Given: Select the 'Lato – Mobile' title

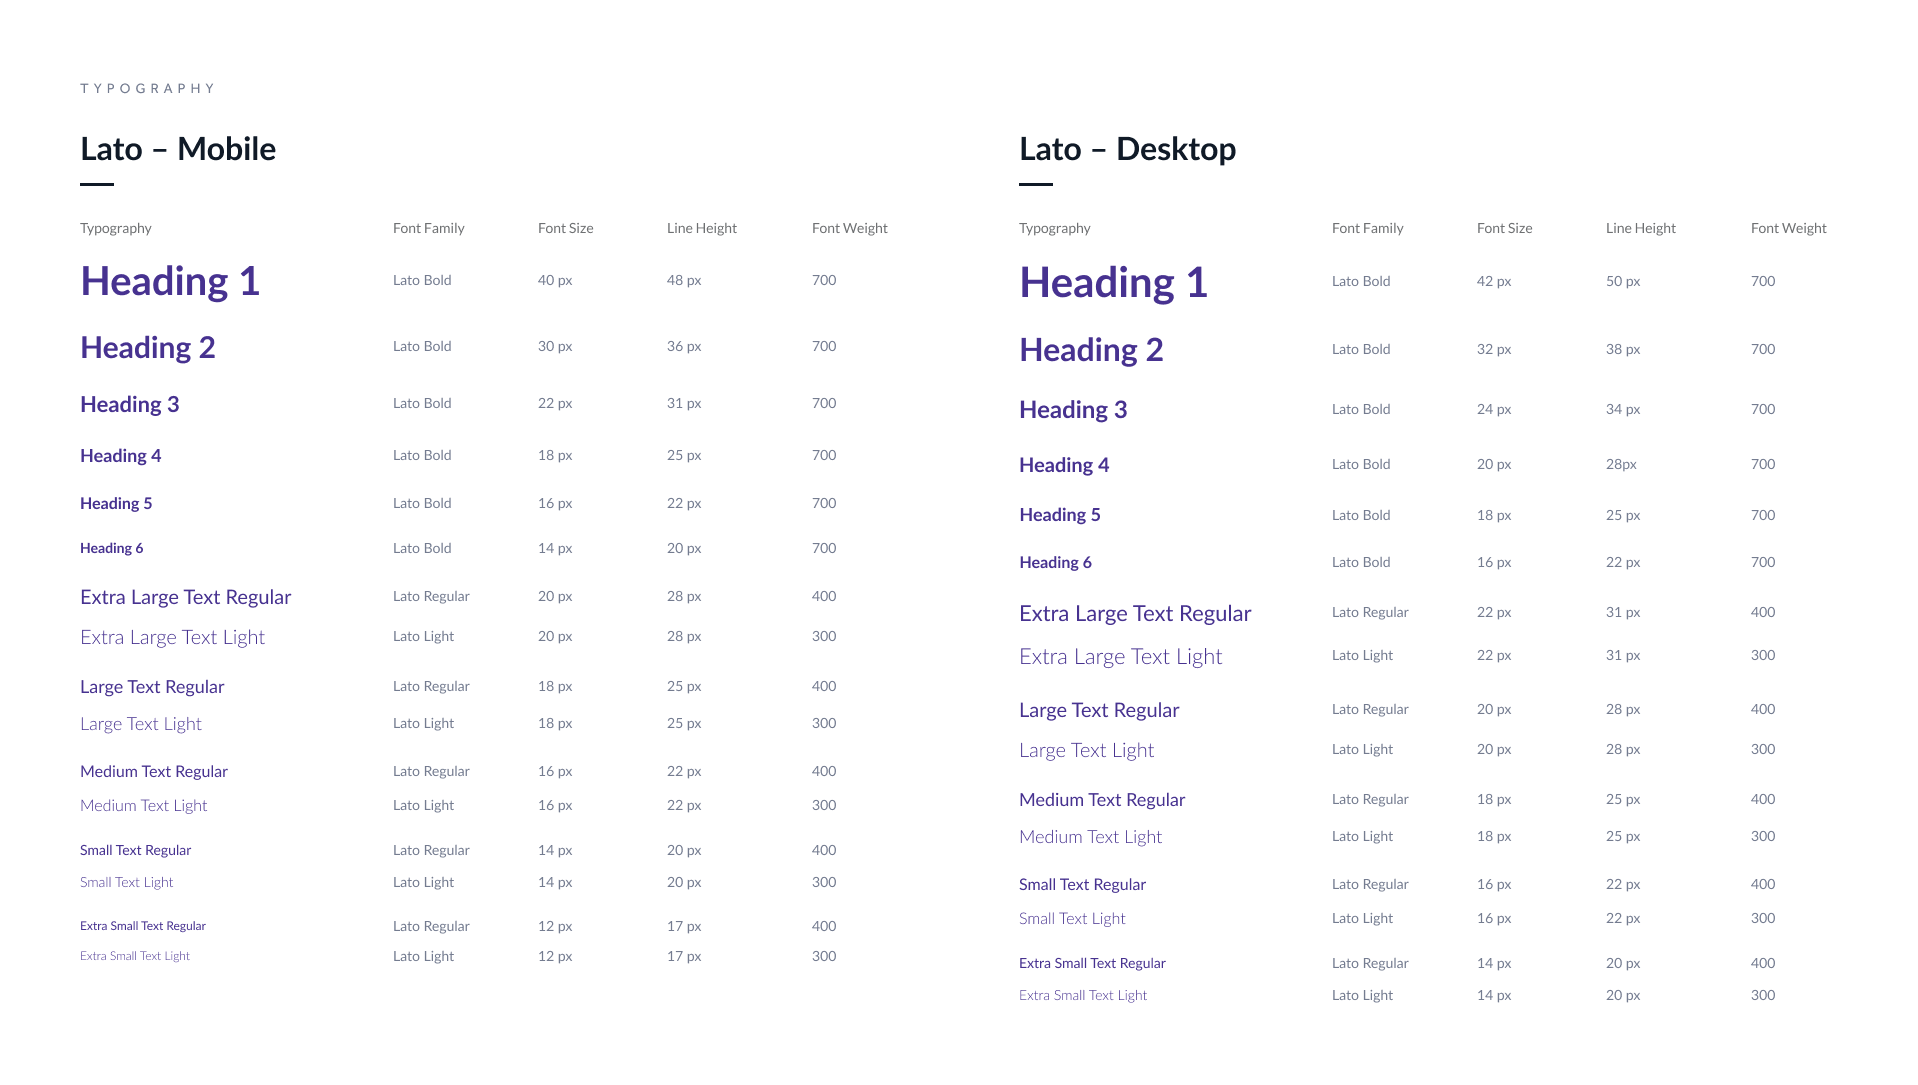Looking at the screenshot, I should 178,149.
